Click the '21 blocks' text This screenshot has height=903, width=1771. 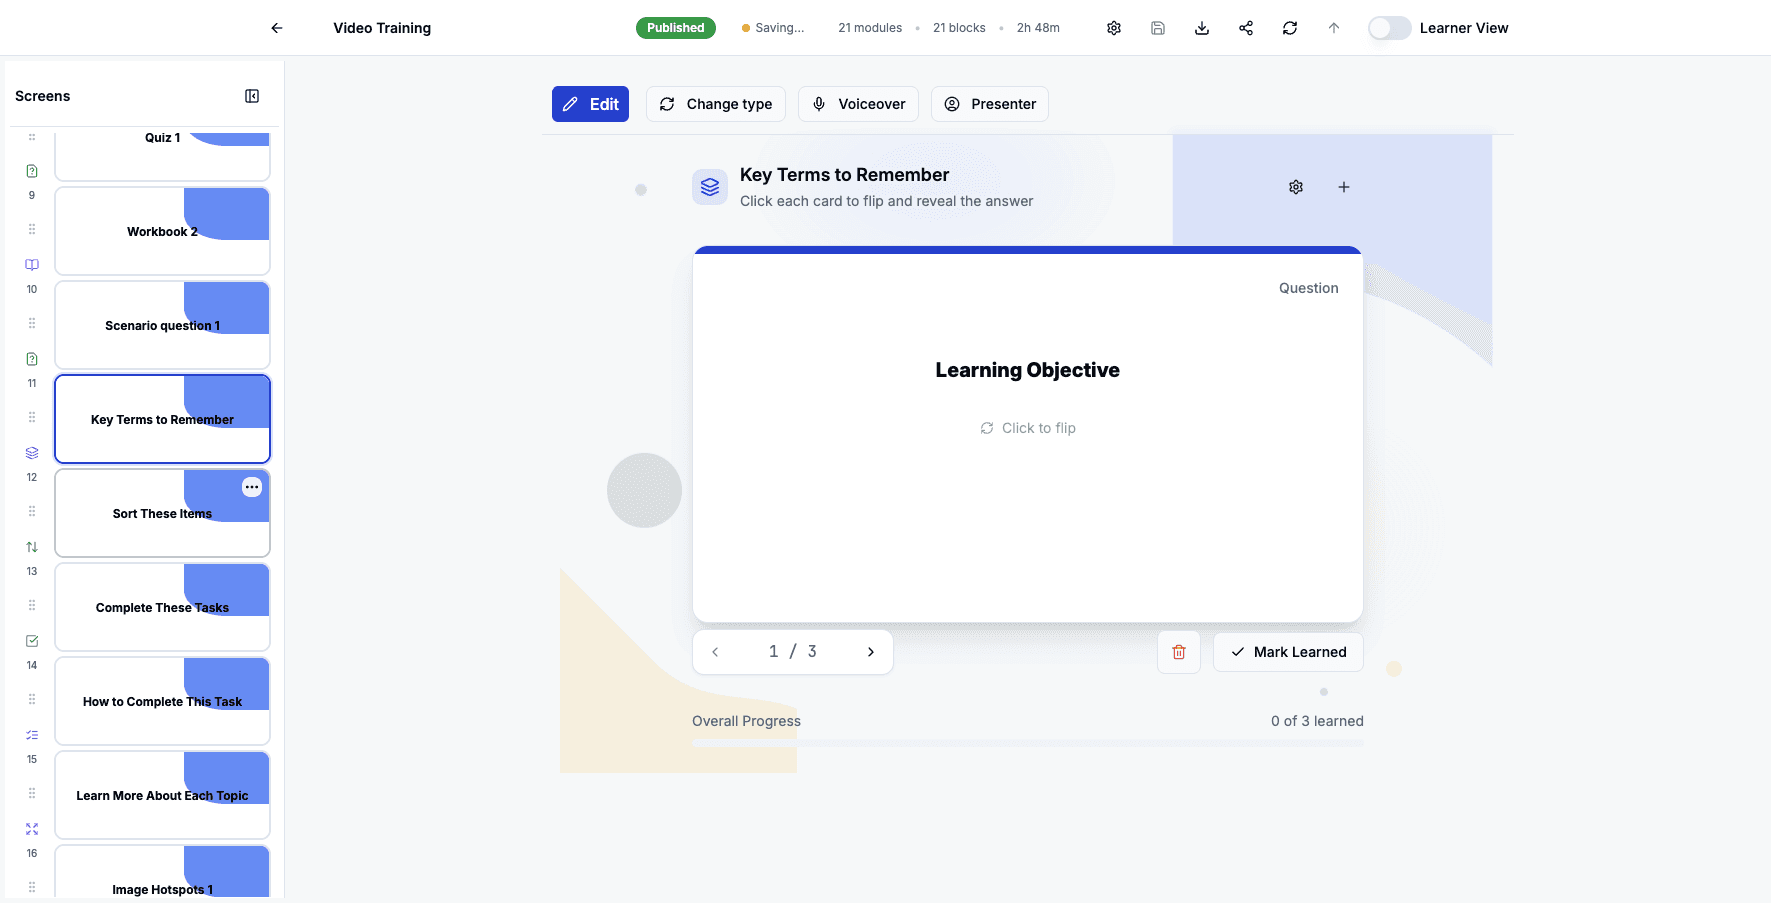[x=959, y=28]
